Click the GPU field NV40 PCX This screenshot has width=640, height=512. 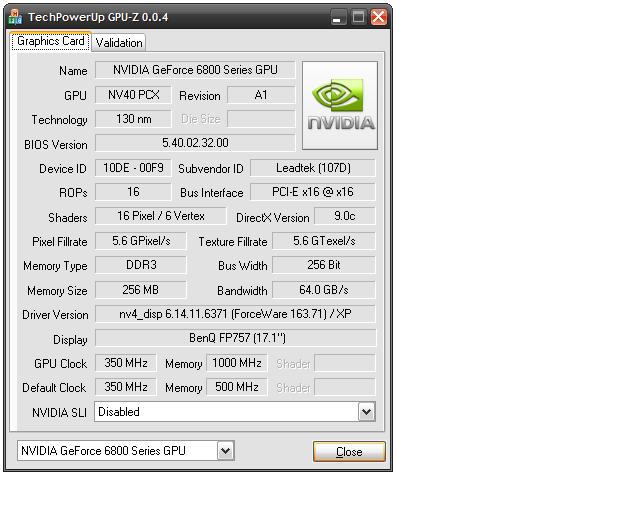[x=133, y=95]
